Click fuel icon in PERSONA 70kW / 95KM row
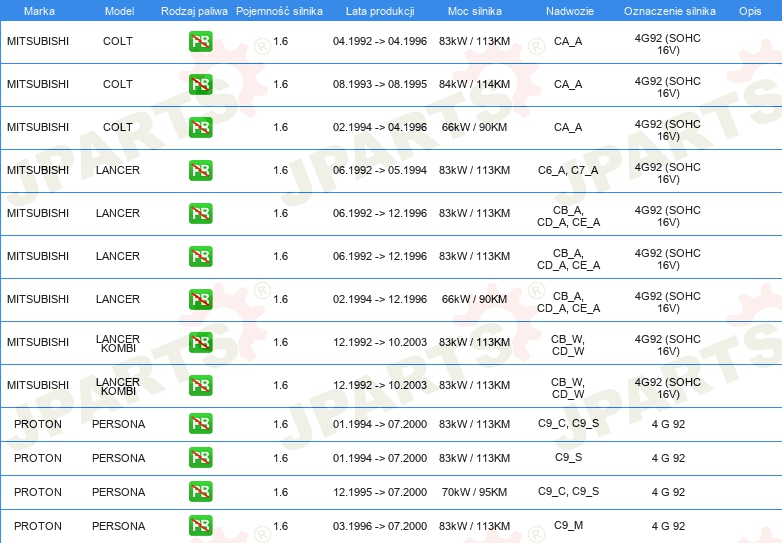 click(x=200, y=492)
